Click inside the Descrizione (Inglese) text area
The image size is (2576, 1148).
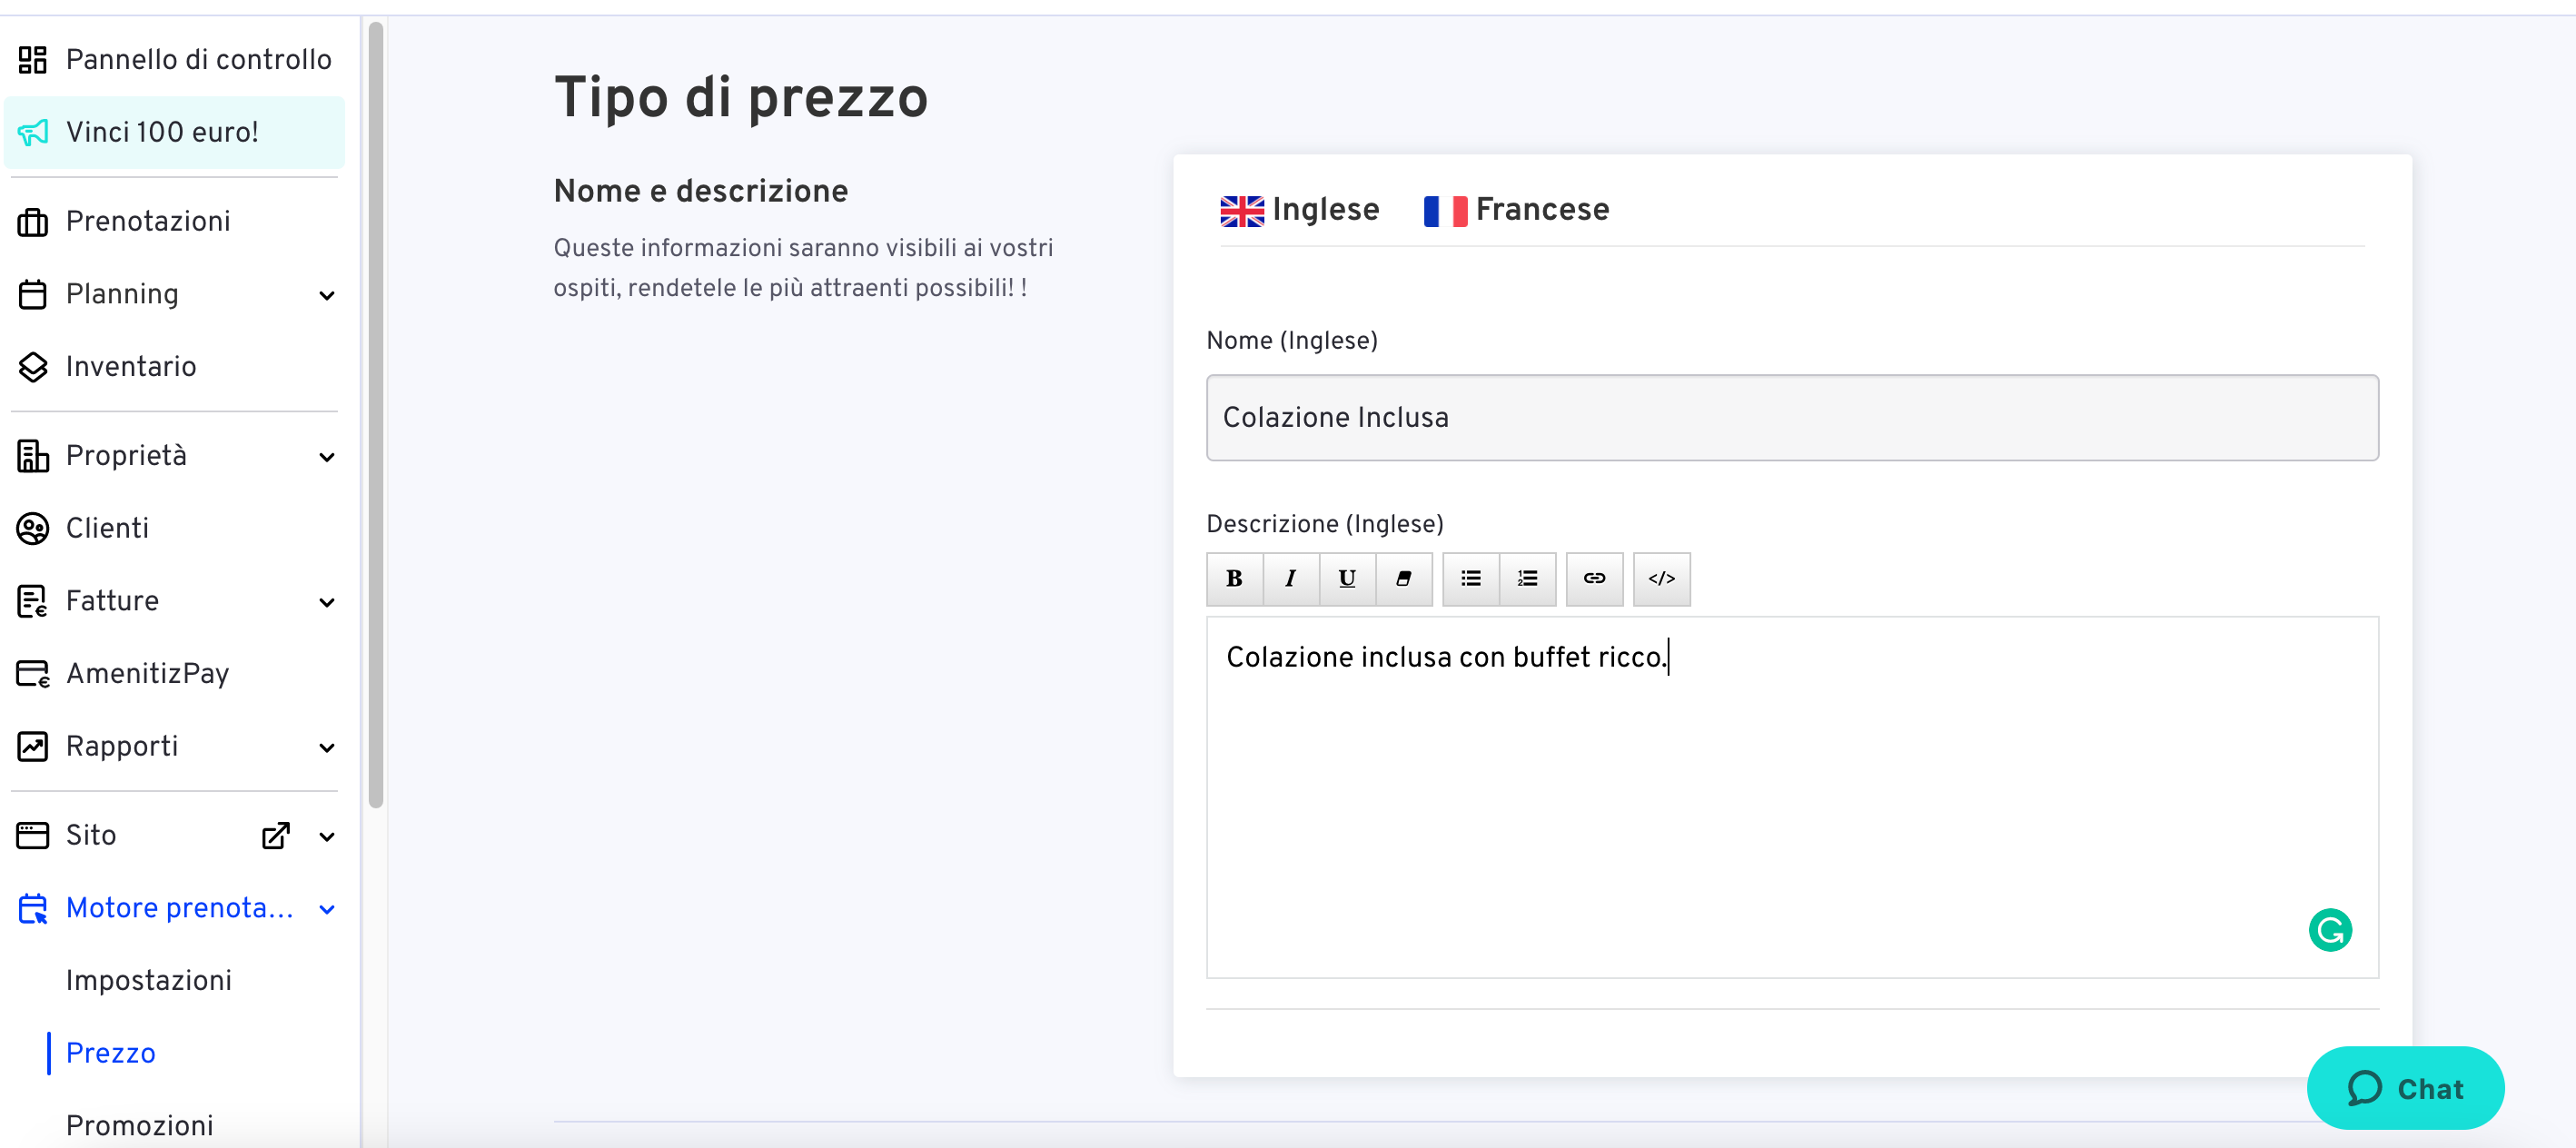tap(1792, 797)
